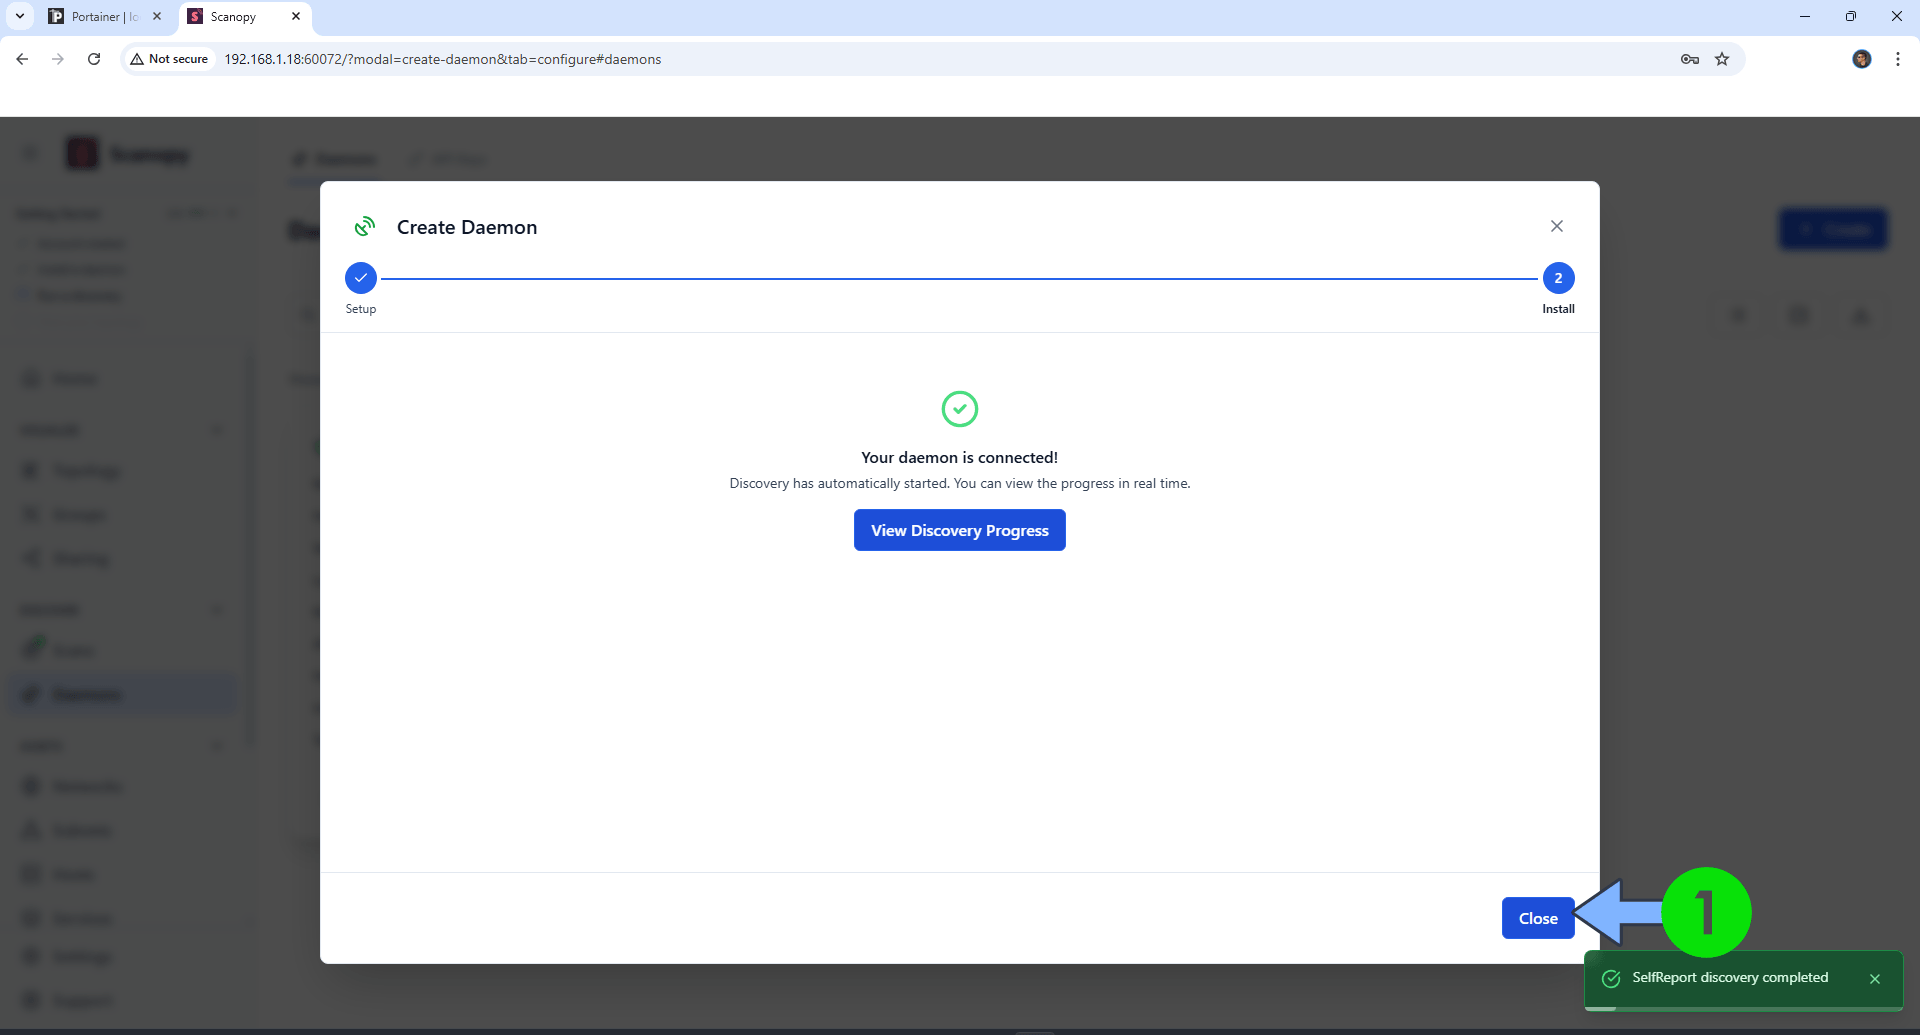Click the sidebar collapse hamburger icon
Image resolution: width=1920 pixels, height=1035 pixels.
click(29, 152)
